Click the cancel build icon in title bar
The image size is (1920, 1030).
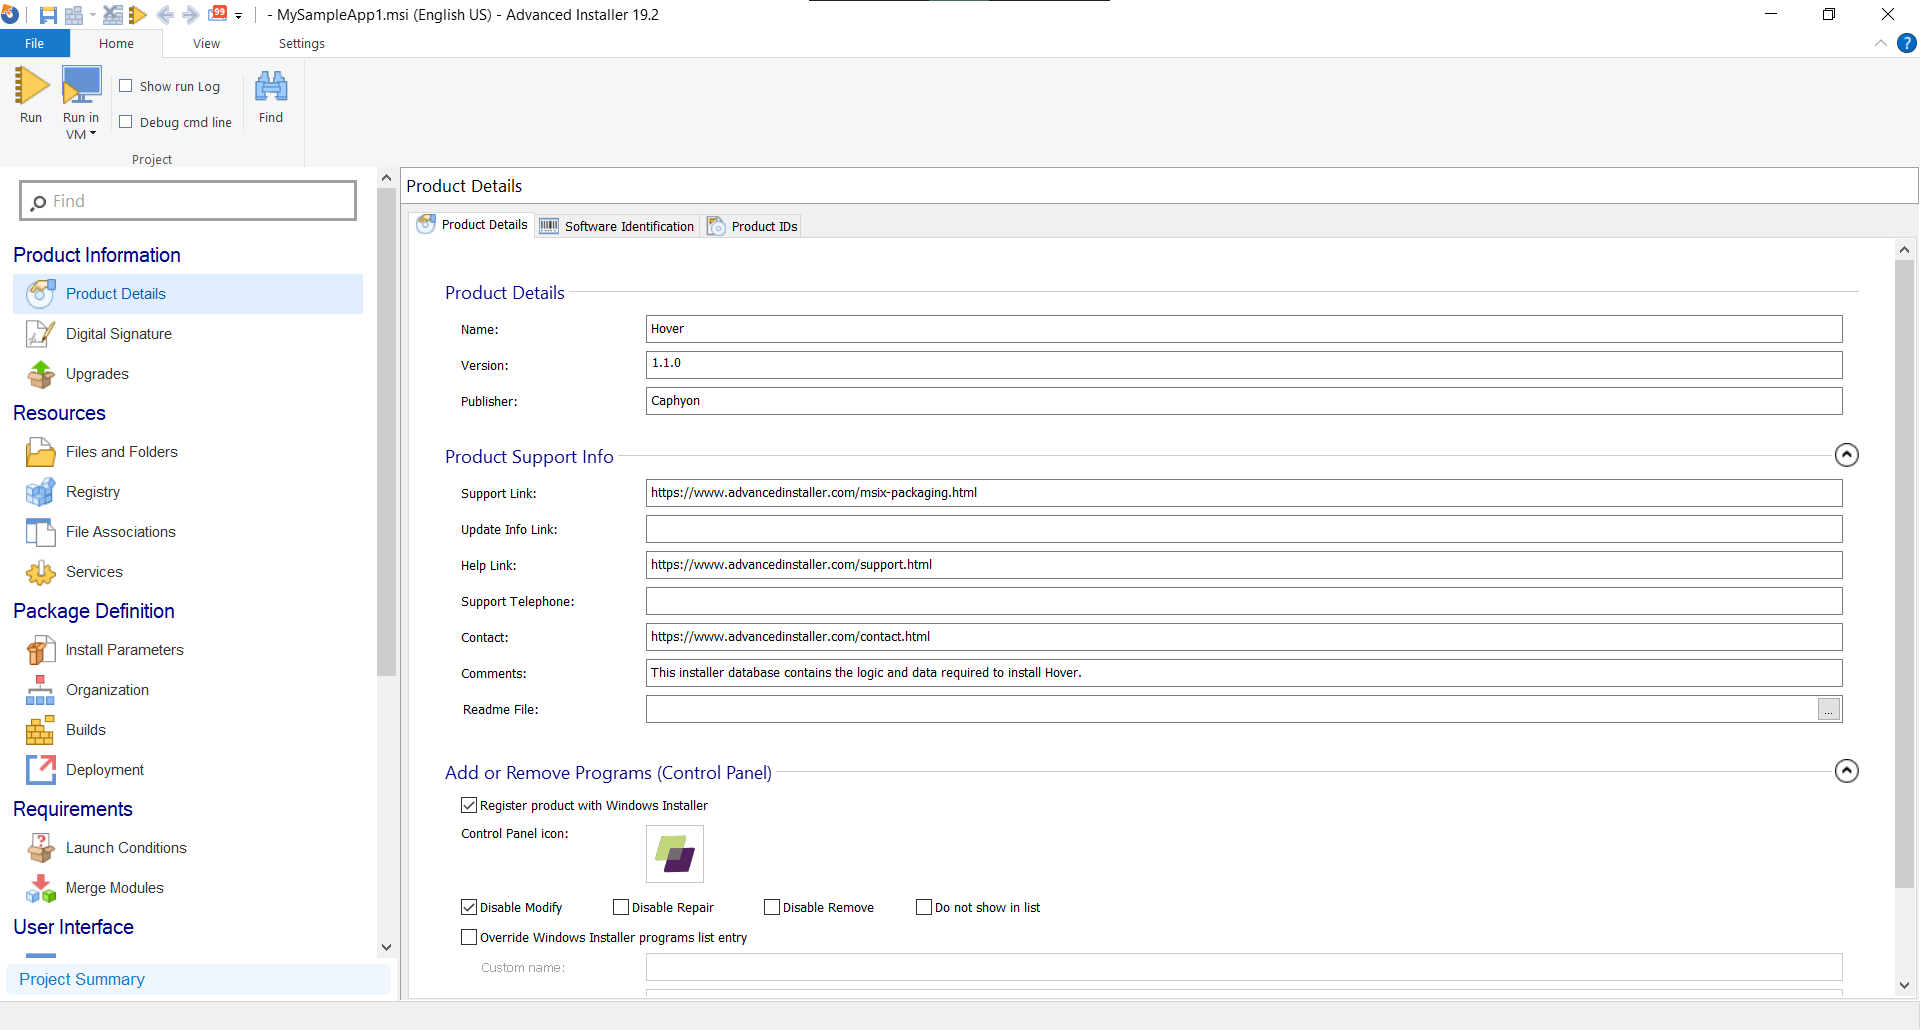(x=113, y=15)
